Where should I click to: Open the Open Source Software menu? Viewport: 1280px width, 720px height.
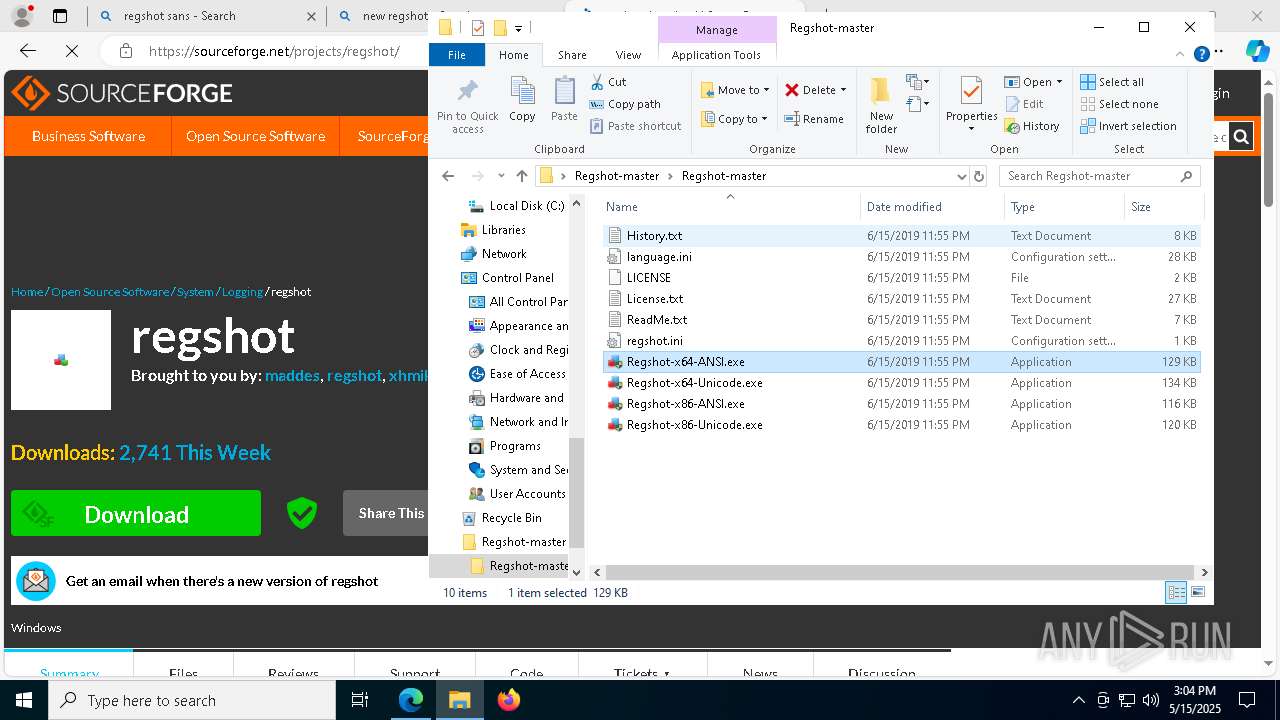(x=255, y=136)
